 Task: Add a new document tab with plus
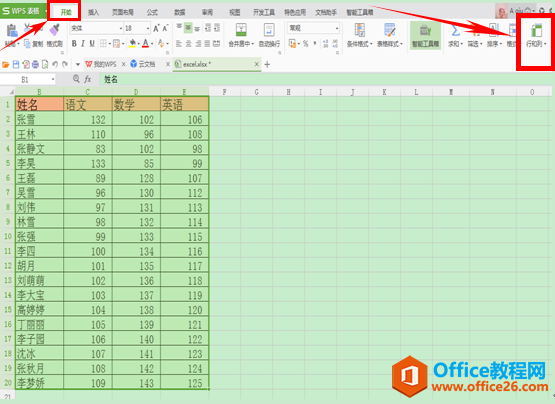click(x=267, y=64)
